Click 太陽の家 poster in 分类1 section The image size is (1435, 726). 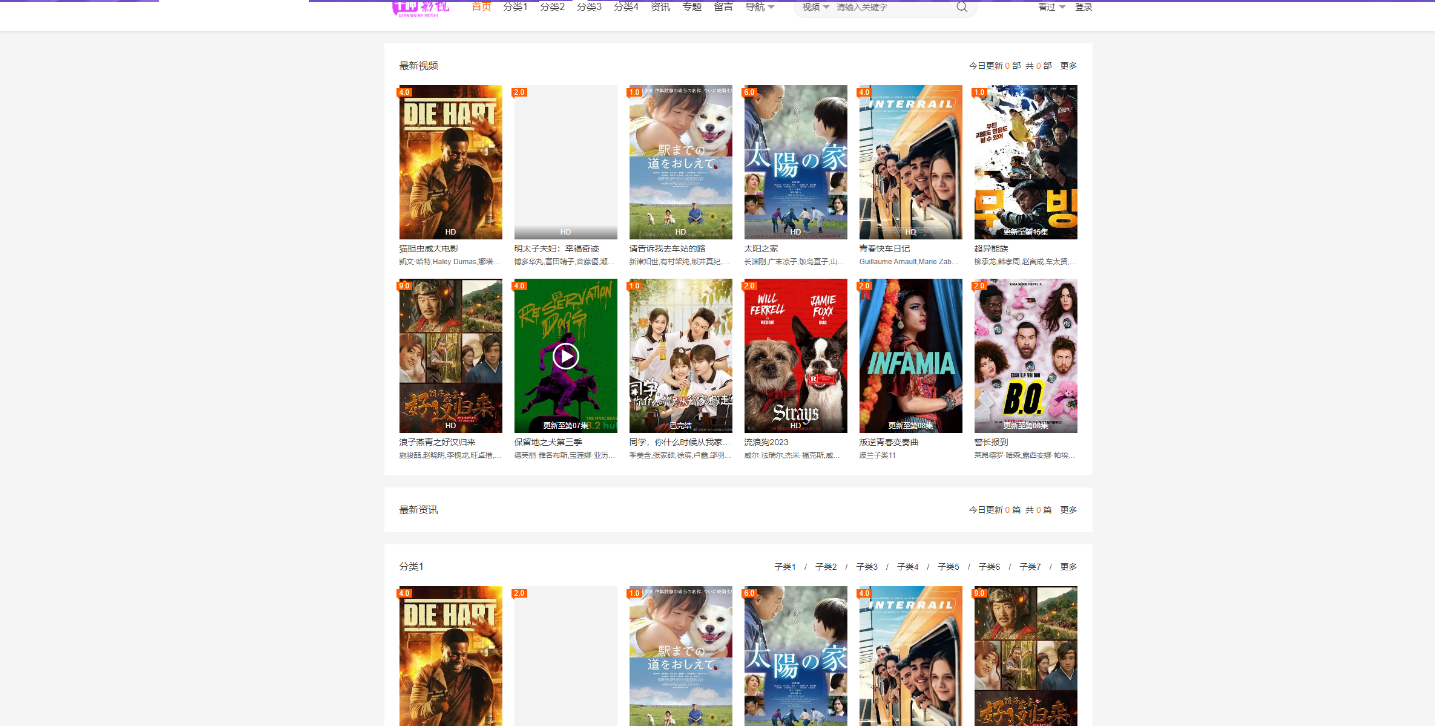coord(796,656)
